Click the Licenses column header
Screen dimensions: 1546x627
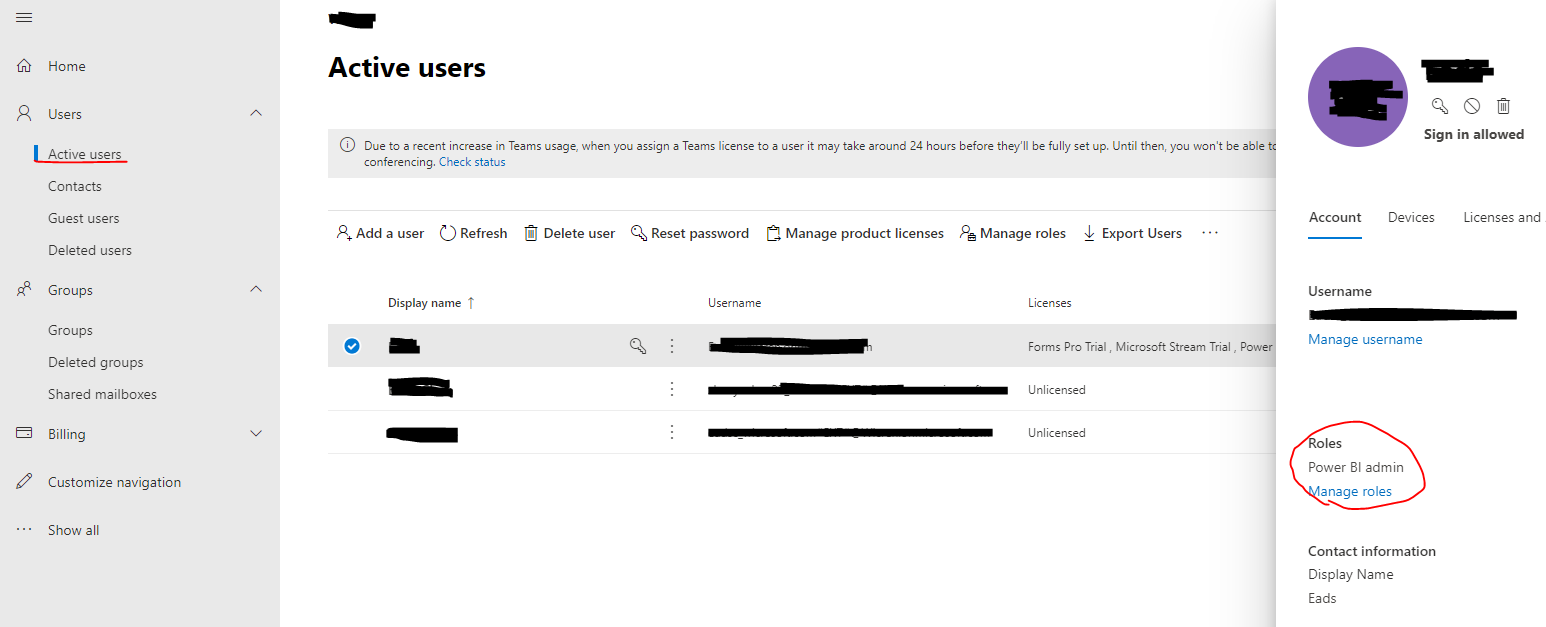[x=1050, y=302]
